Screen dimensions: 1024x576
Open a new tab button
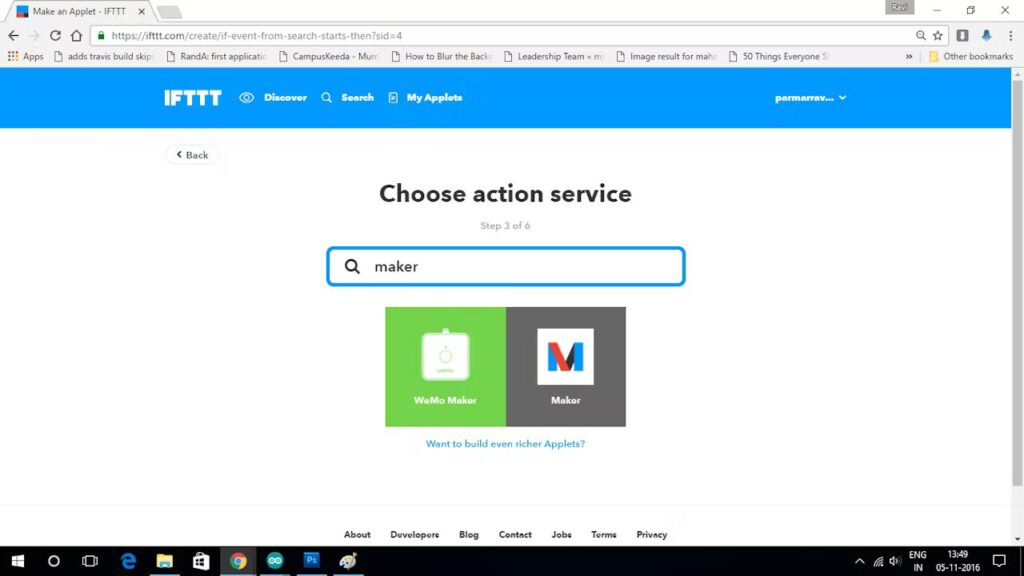pos(169,12)
